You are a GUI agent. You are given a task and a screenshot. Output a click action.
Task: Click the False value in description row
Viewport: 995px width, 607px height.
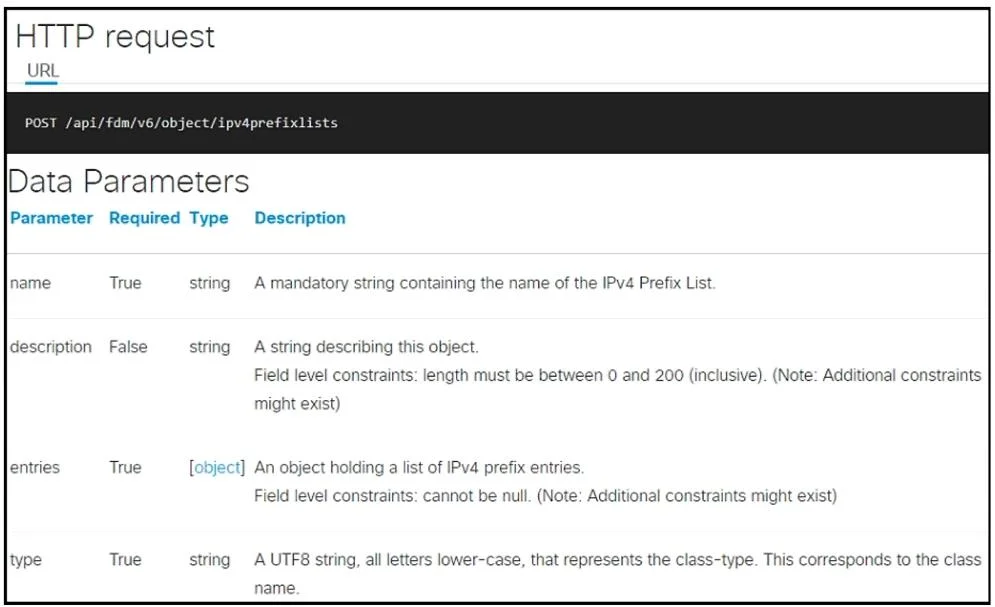tap(128, 347)
